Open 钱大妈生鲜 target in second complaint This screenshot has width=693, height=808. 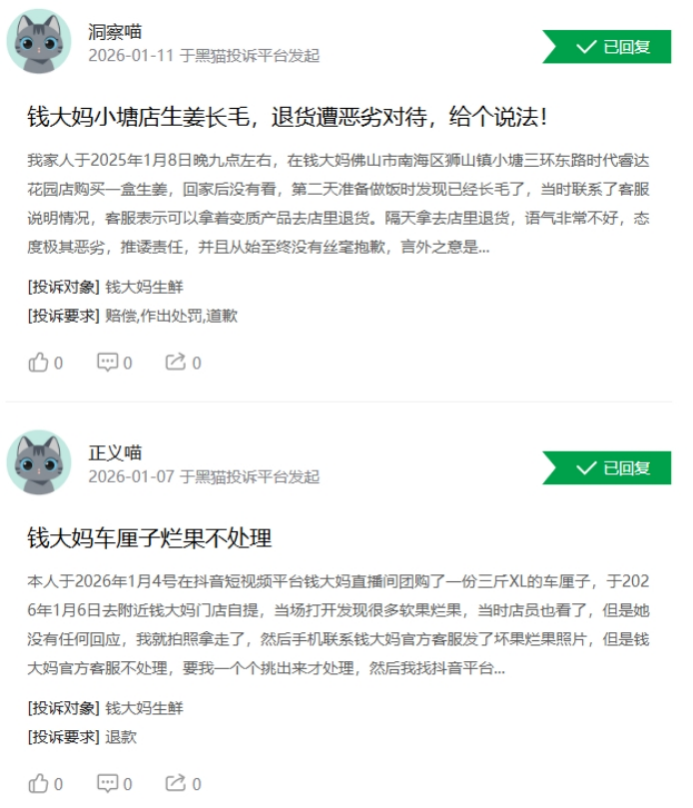tap(144, 708)
